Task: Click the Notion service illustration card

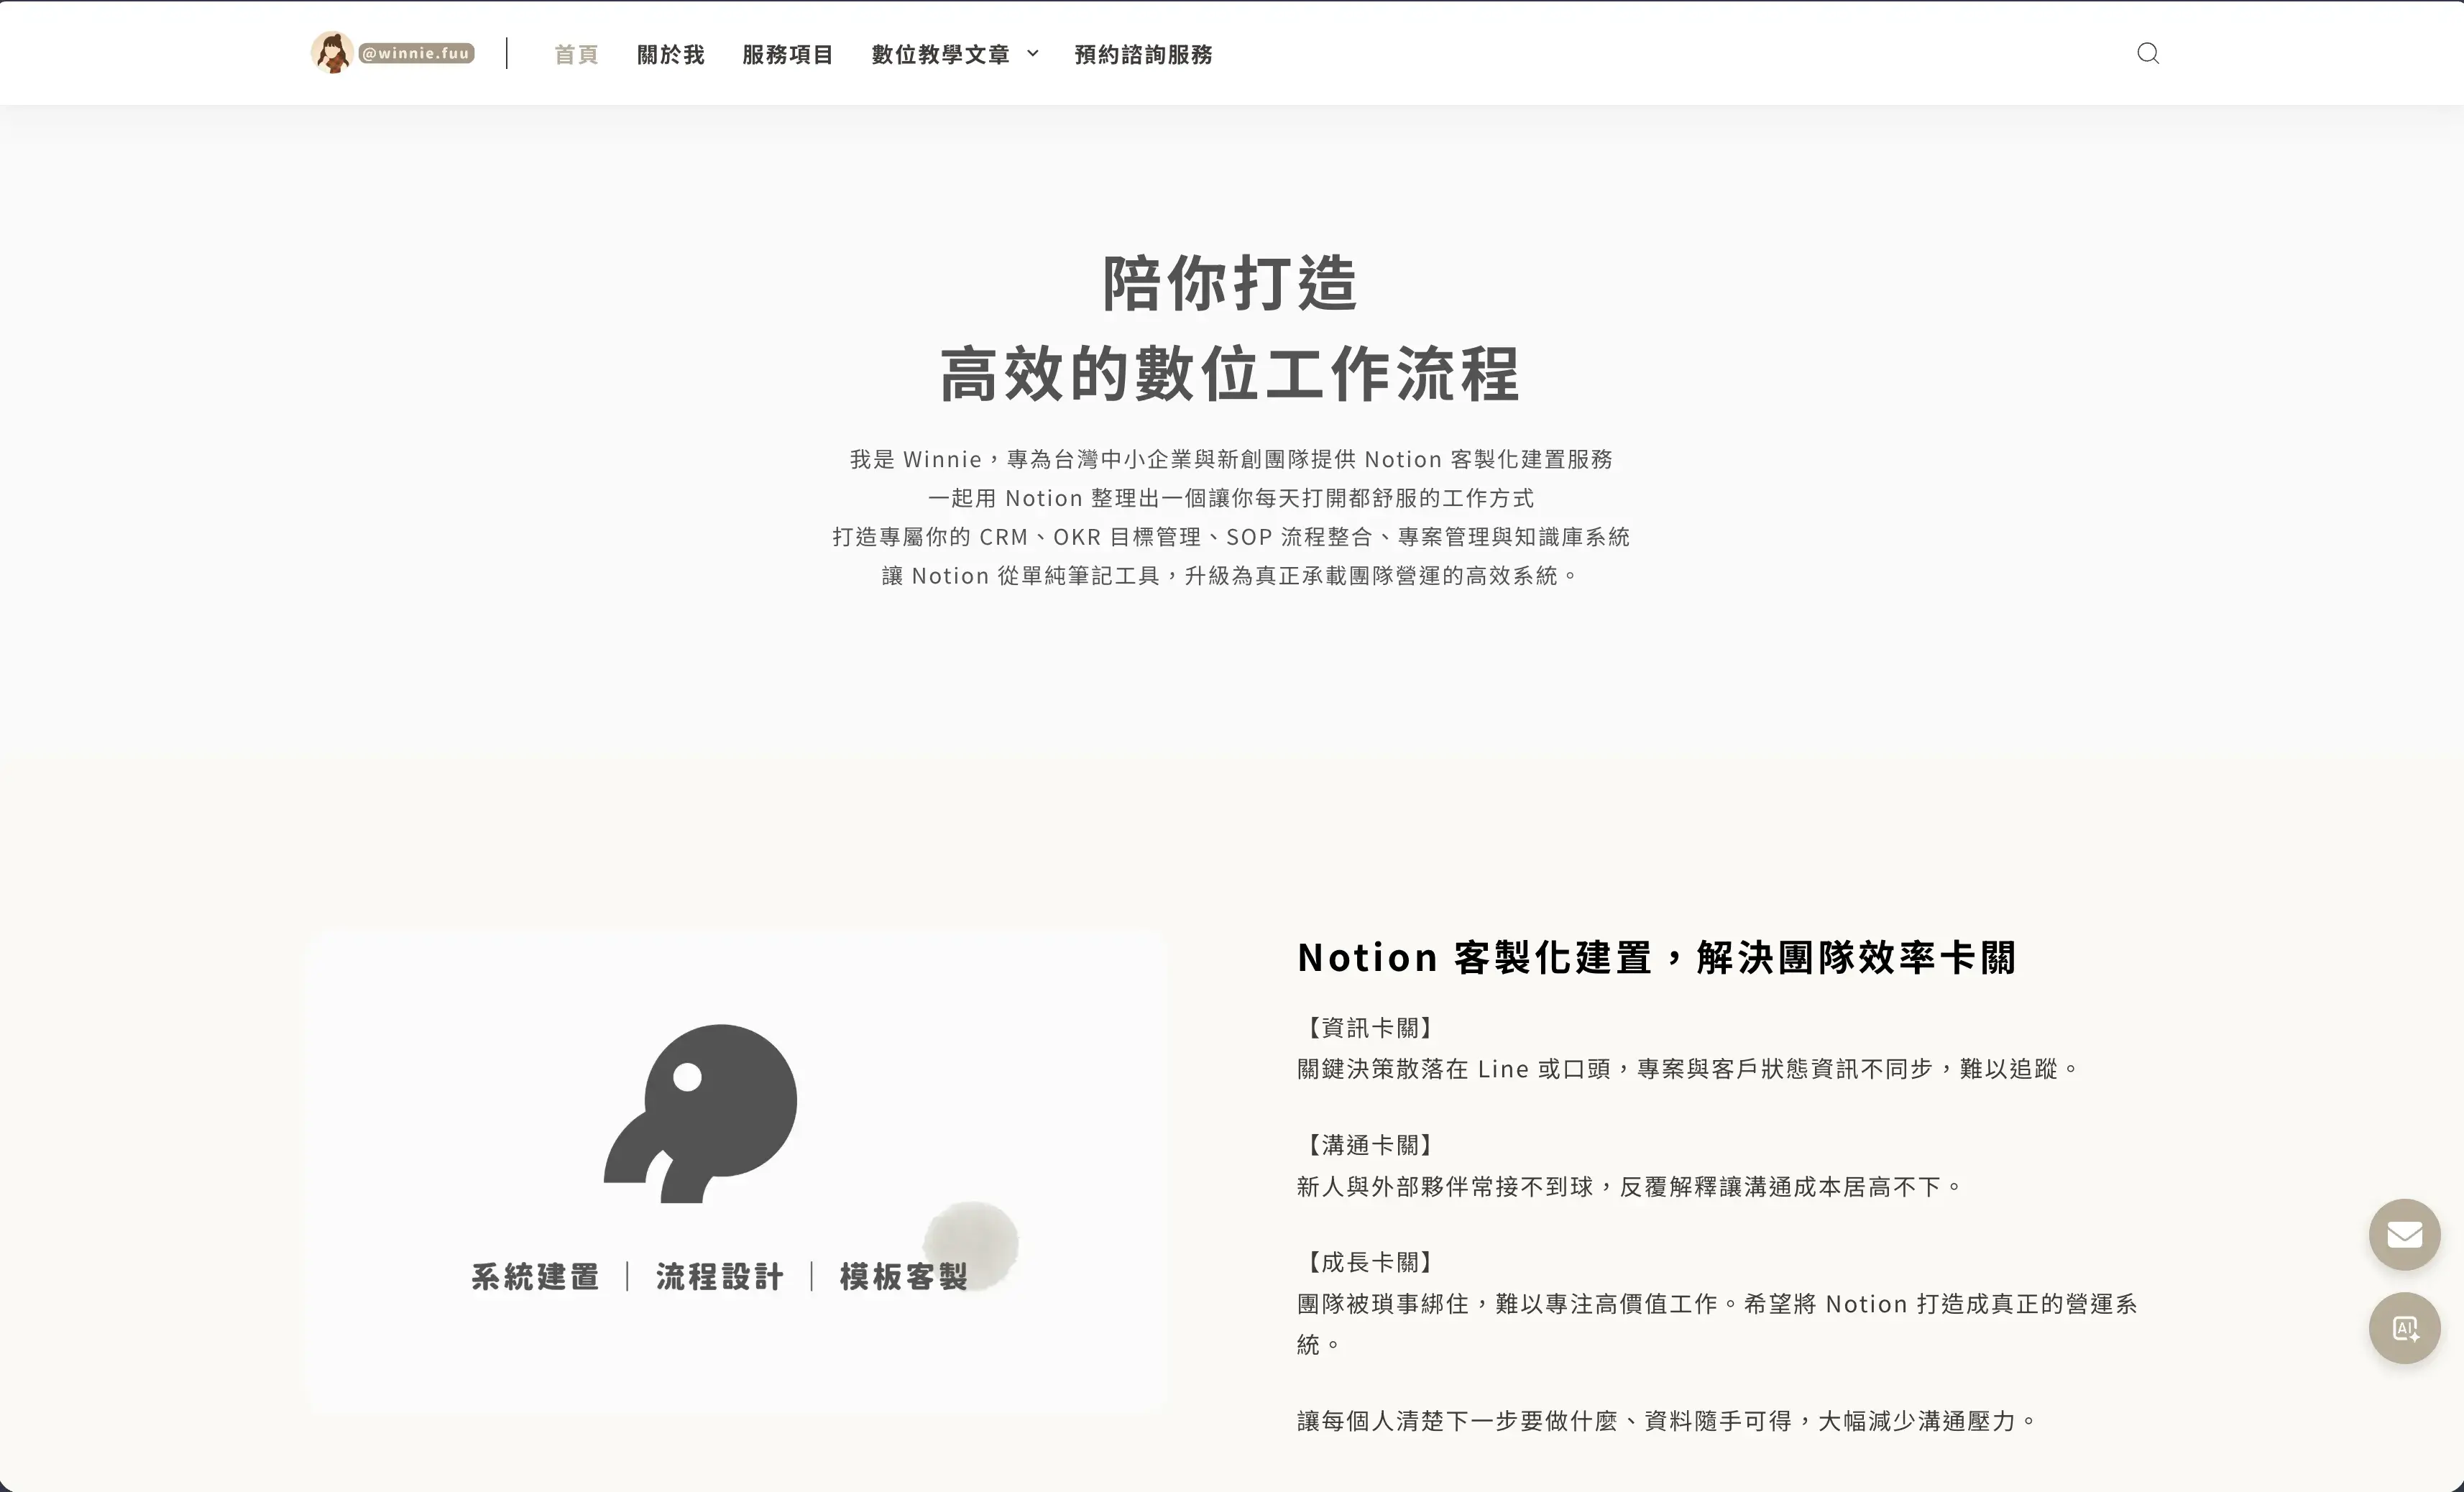Action: [x=736, y=1171]
